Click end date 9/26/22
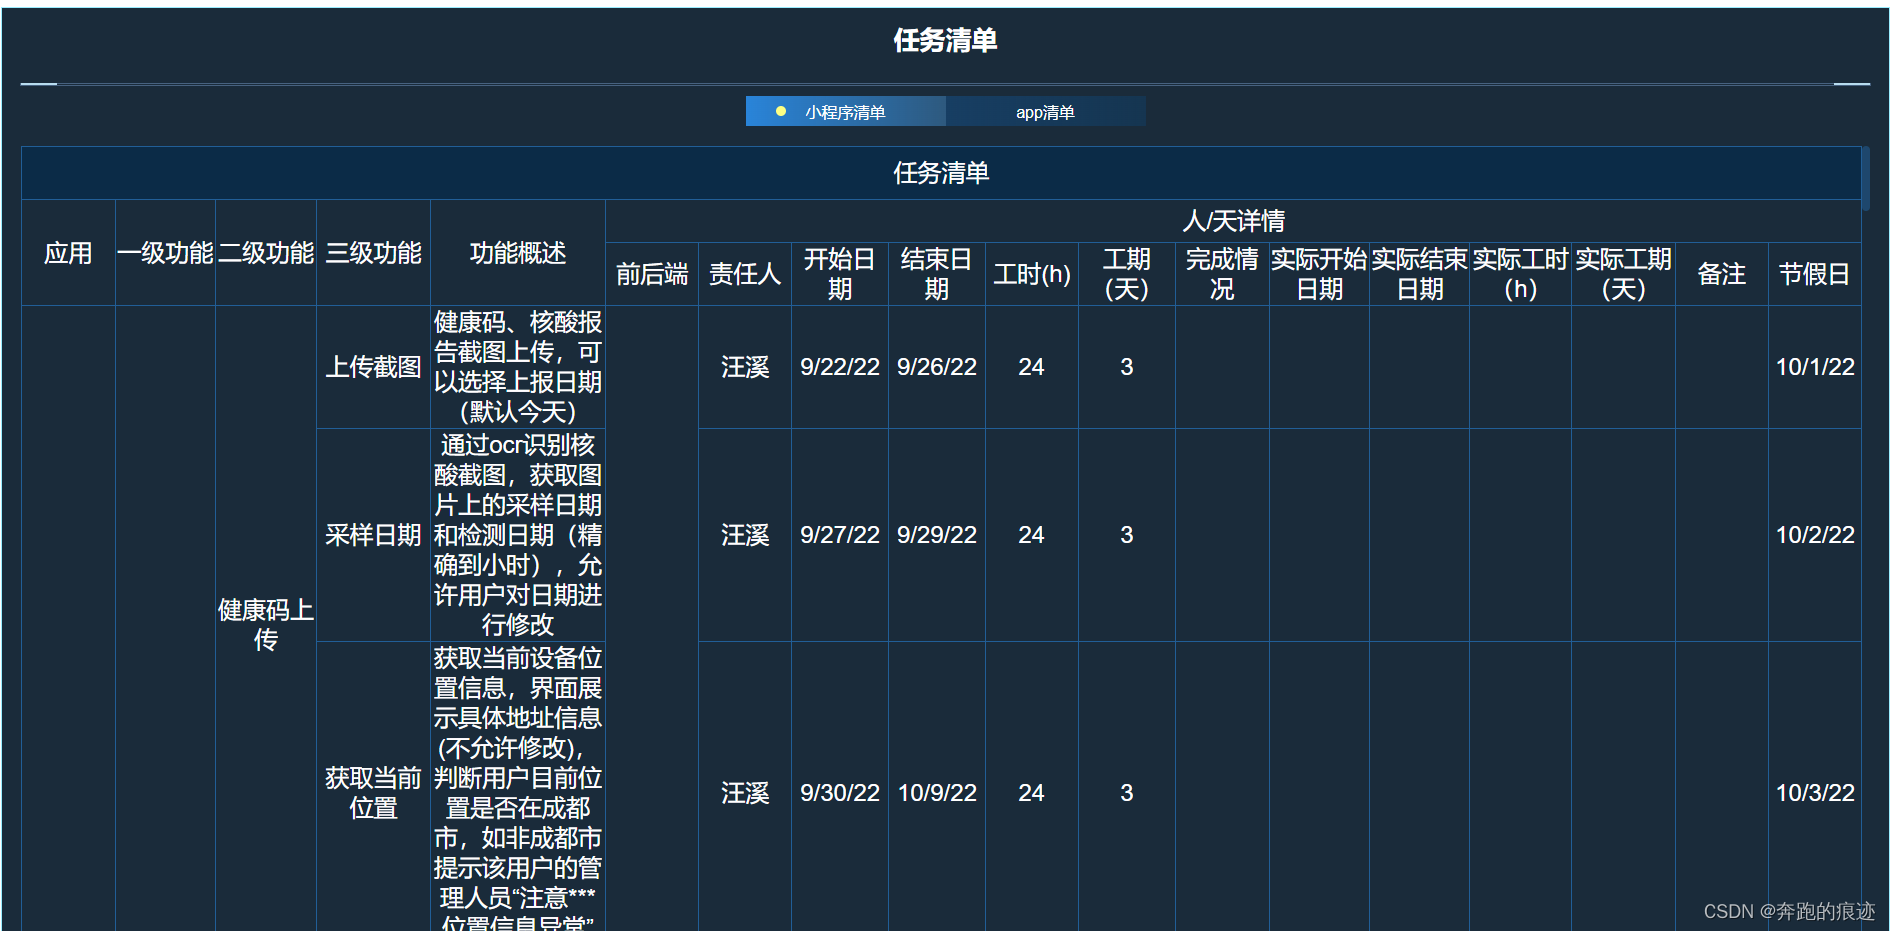Screen dimensions: 1892x931 [x=937, y=367]
